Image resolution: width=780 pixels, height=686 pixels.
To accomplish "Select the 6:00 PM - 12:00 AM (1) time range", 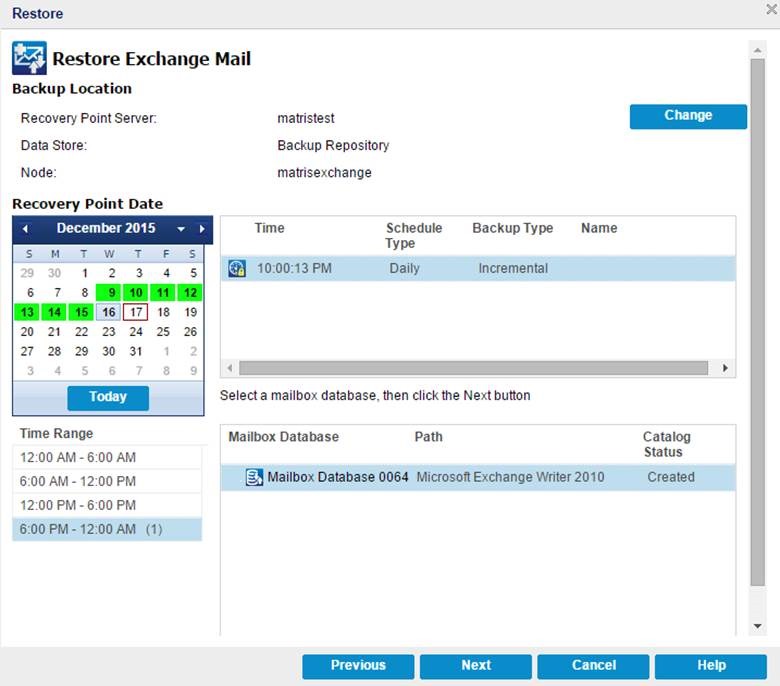I will [107, 529].
